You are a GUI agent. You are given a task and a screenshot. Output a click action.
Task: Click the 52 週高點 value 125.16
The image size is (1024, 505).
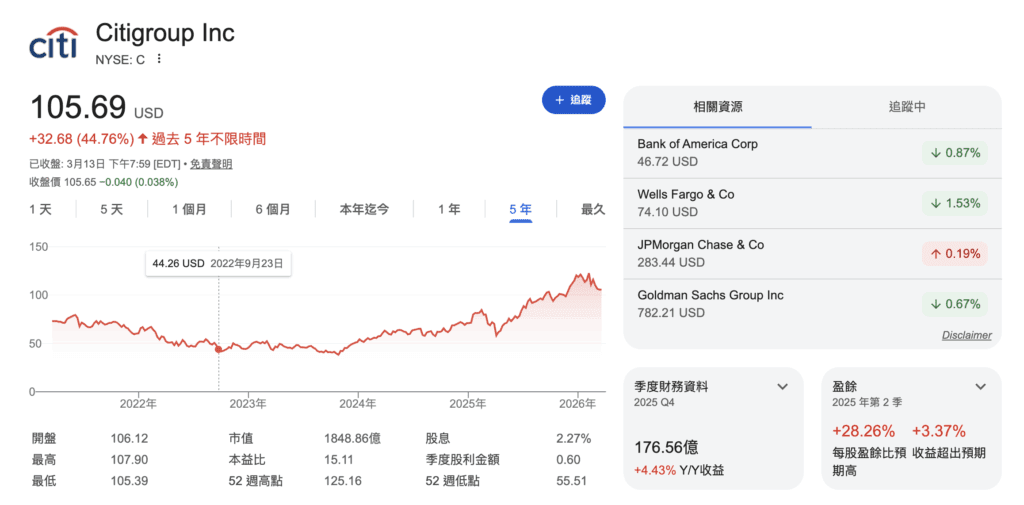[x=342, y=481]
